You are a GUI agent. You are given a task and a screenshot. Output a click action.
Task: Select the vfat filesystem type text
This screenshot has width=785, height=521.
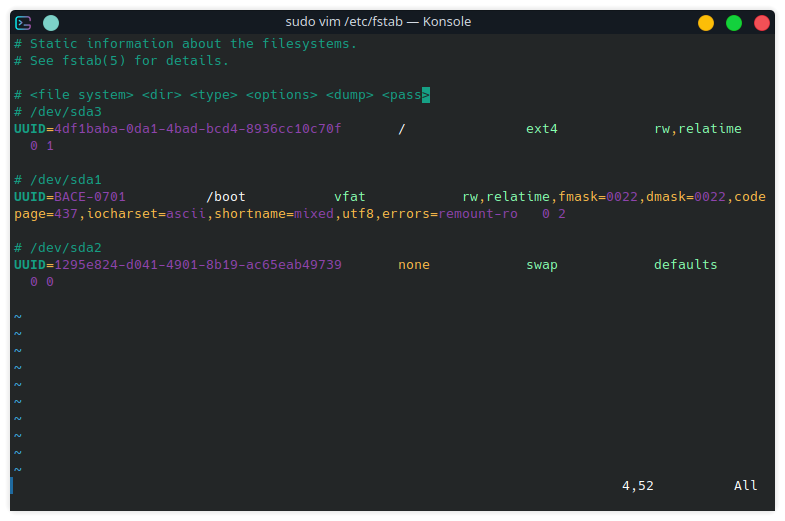pyautogui.click(x=350, y=197)
